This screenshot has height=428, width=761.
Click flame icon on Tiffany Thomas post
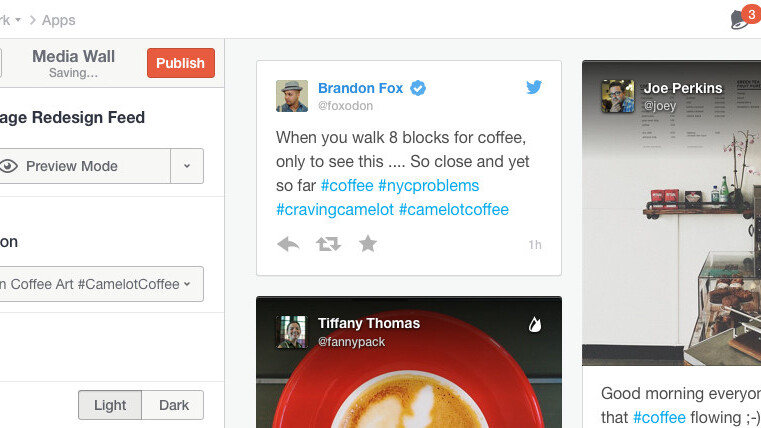535,324
